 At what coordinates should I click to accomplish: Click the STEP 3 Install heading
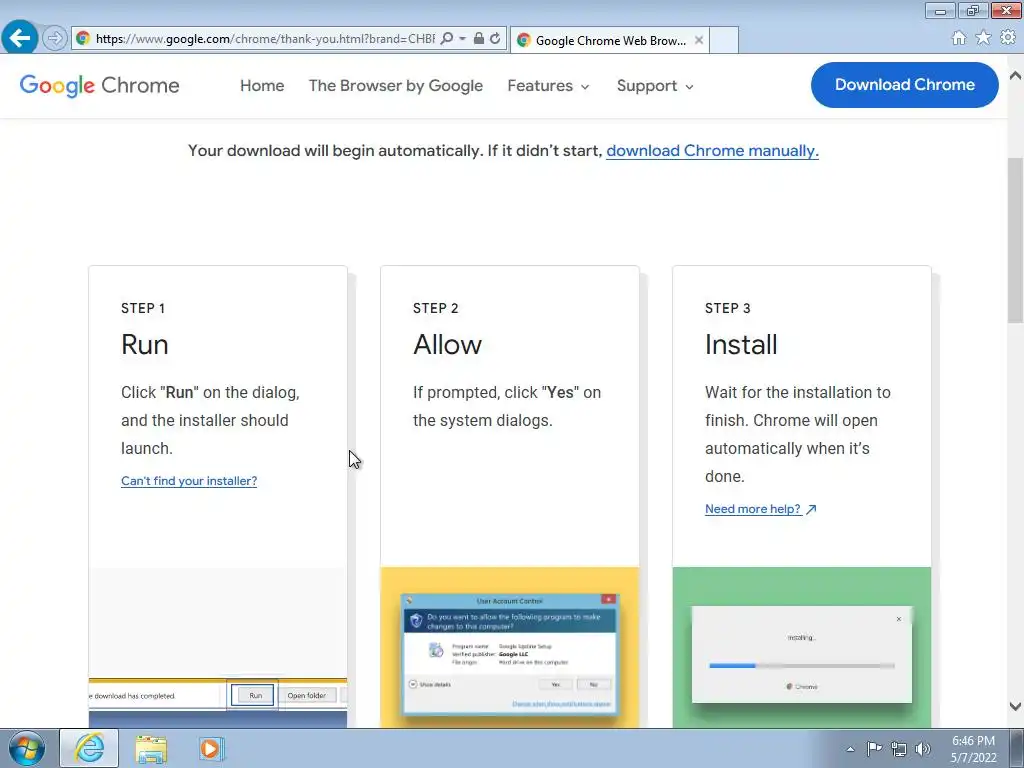[x=741, y=344]
